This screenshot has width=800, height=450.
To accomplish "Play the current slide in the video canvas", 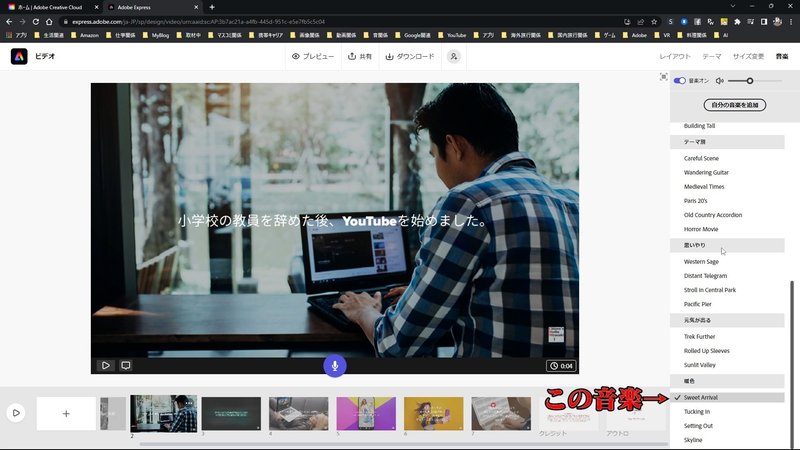I will point(106,365).
